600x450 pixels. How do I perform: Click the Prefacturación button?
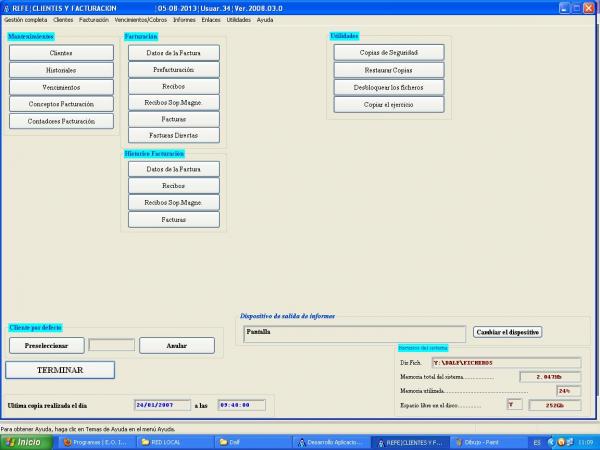click(x=173, y=70)
